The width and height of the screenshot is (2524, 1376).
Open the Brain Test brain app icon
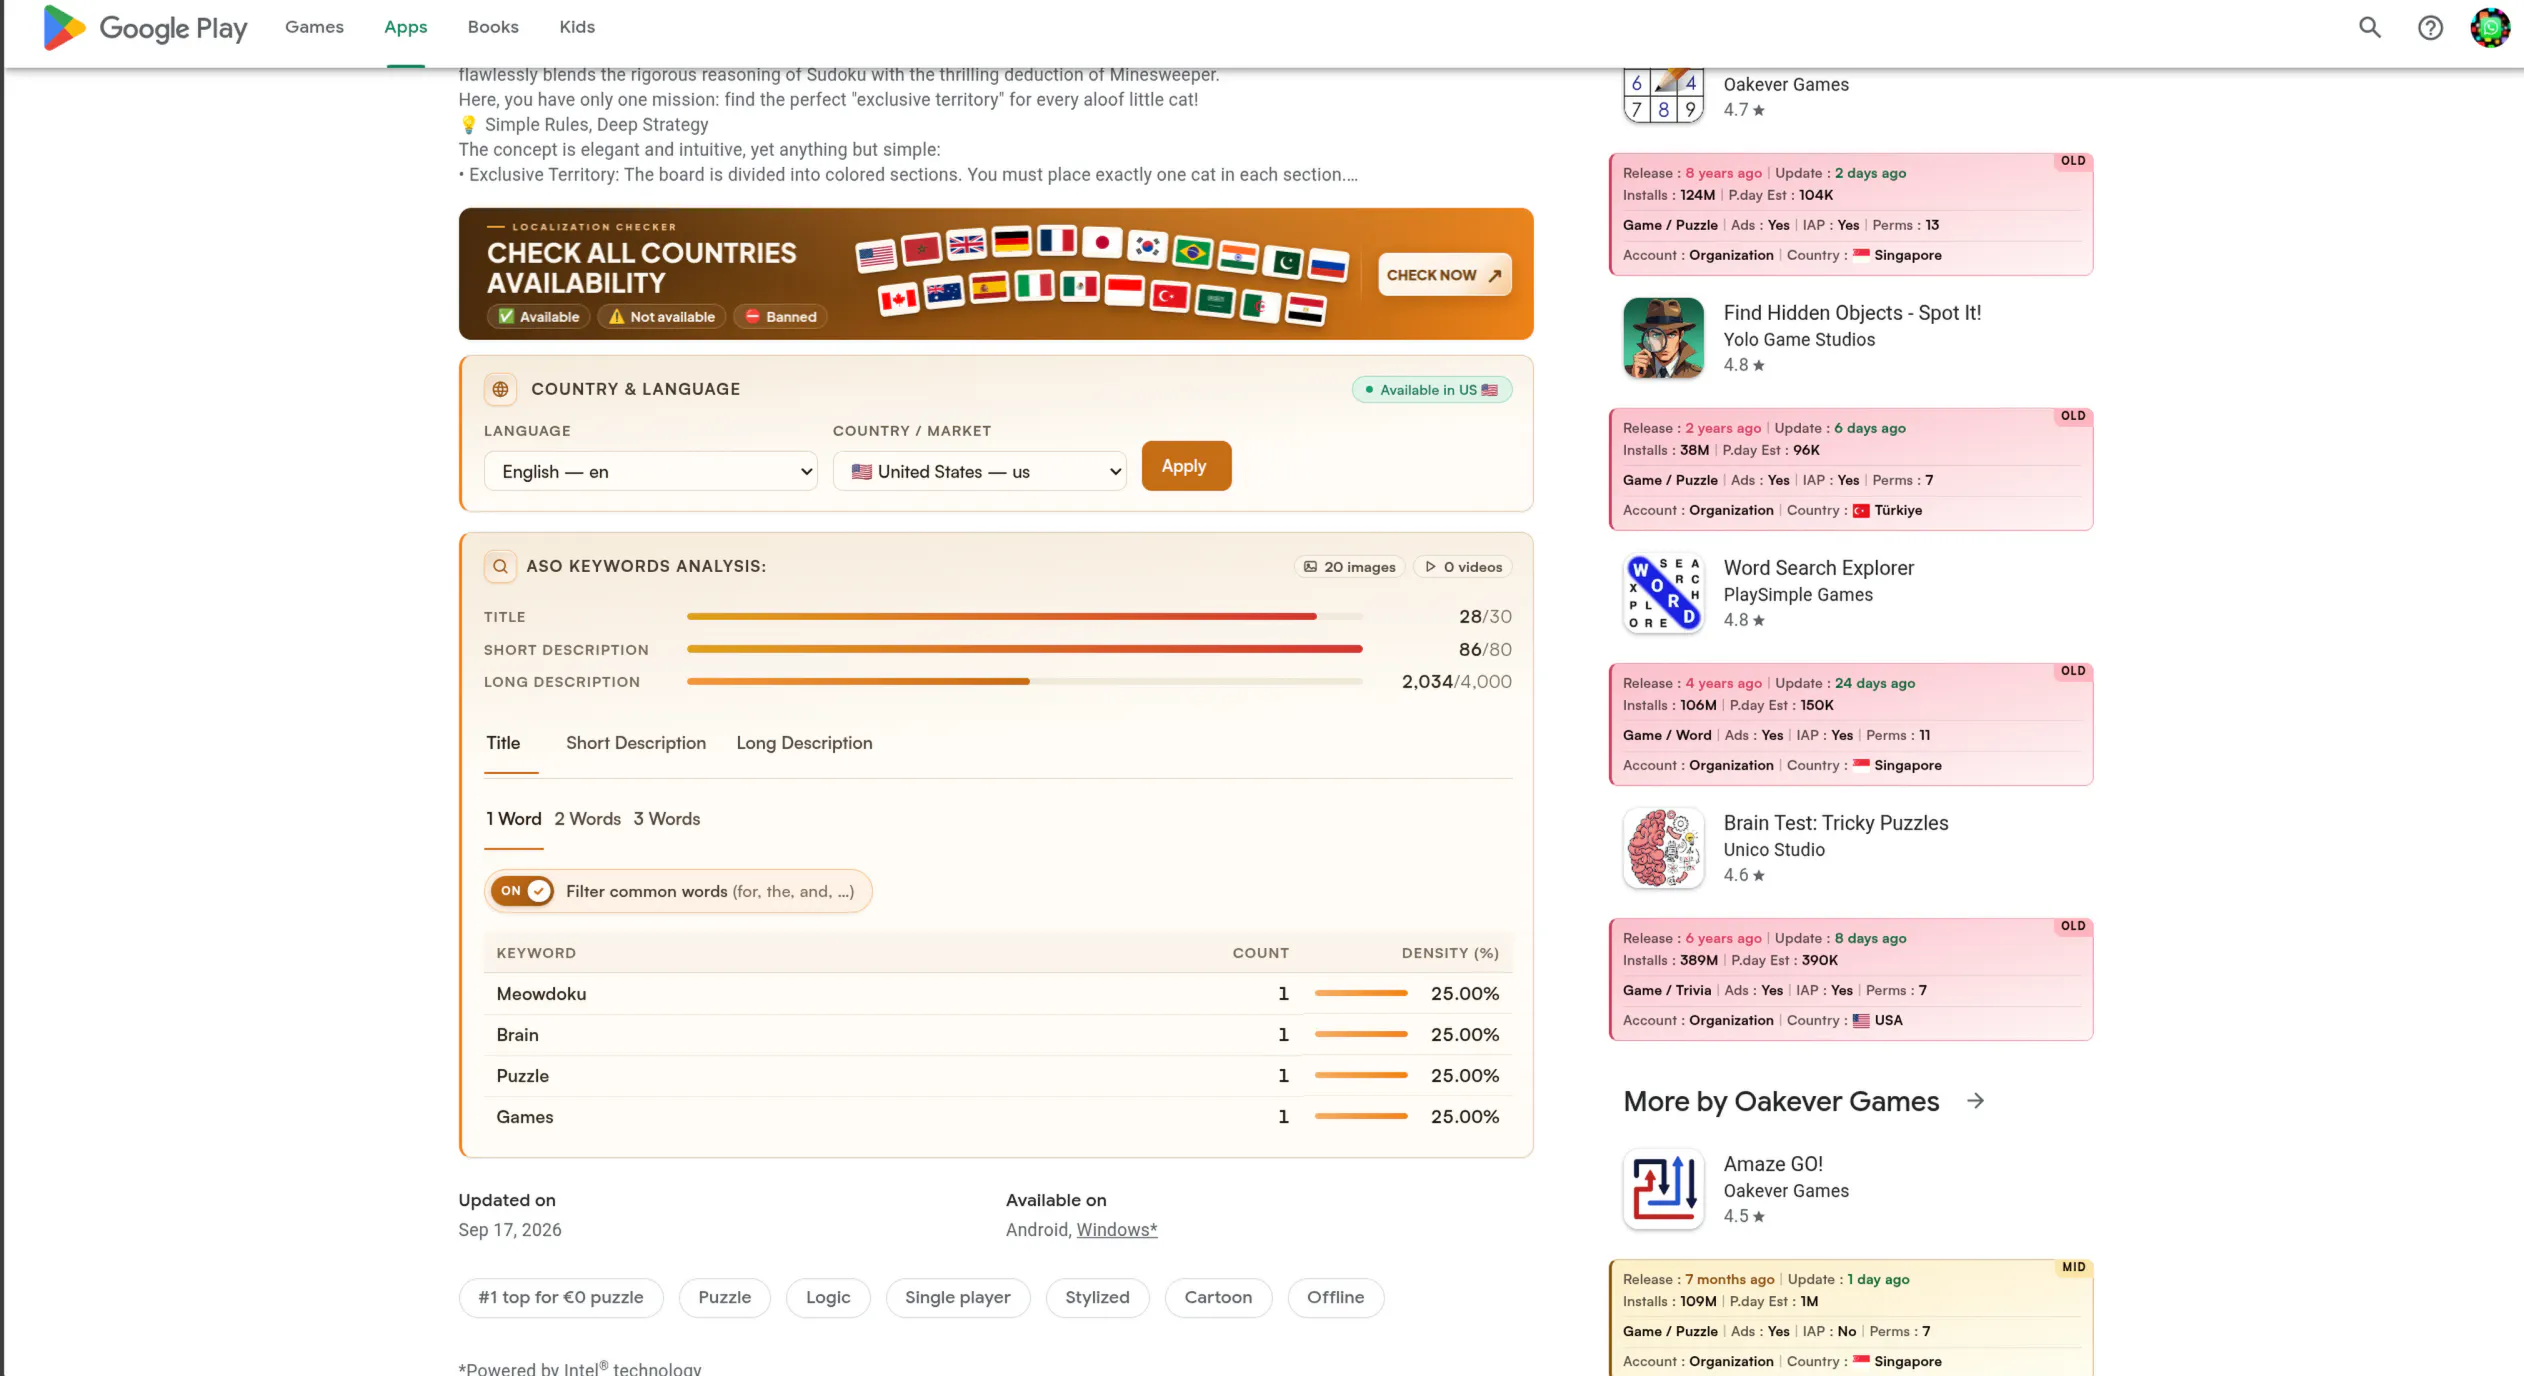[1663, 848]
